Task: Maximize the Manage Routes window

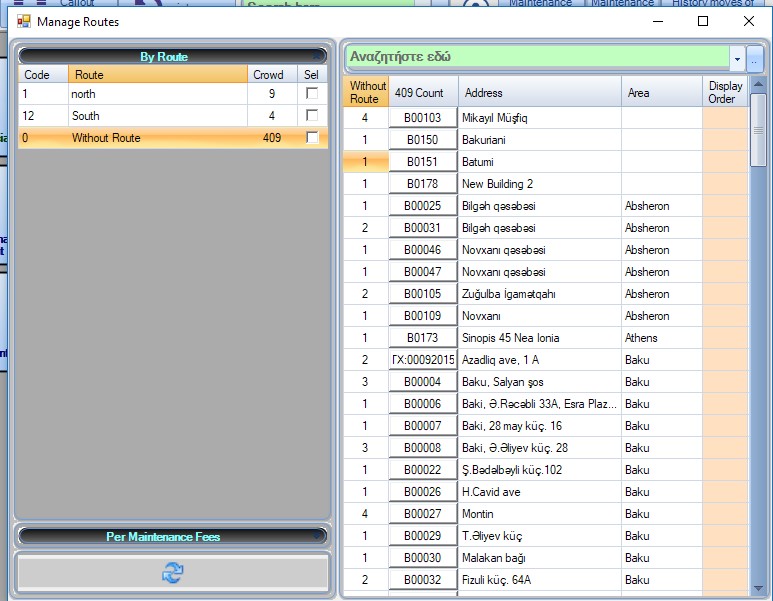Action: coord(703,21)
